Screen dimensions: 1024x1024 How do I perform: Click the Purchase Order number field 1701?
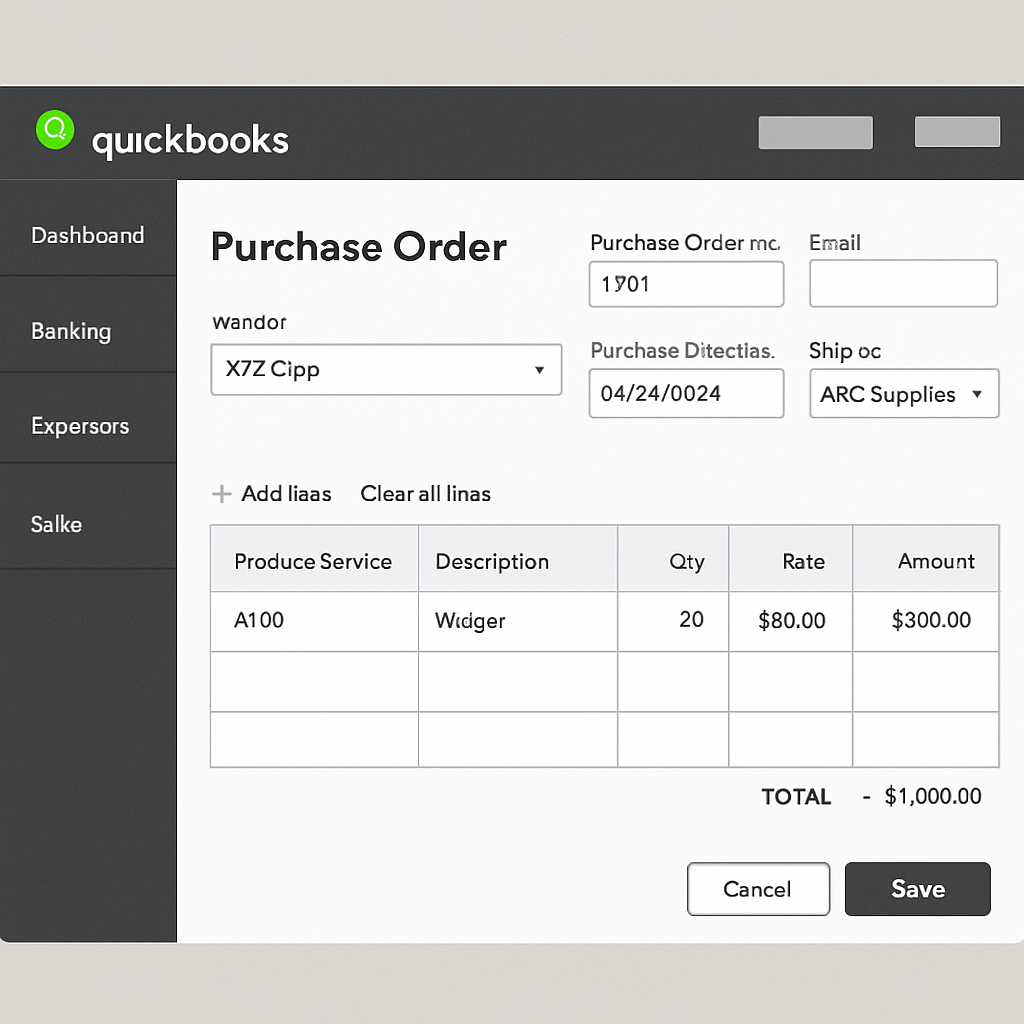(686, 284)
